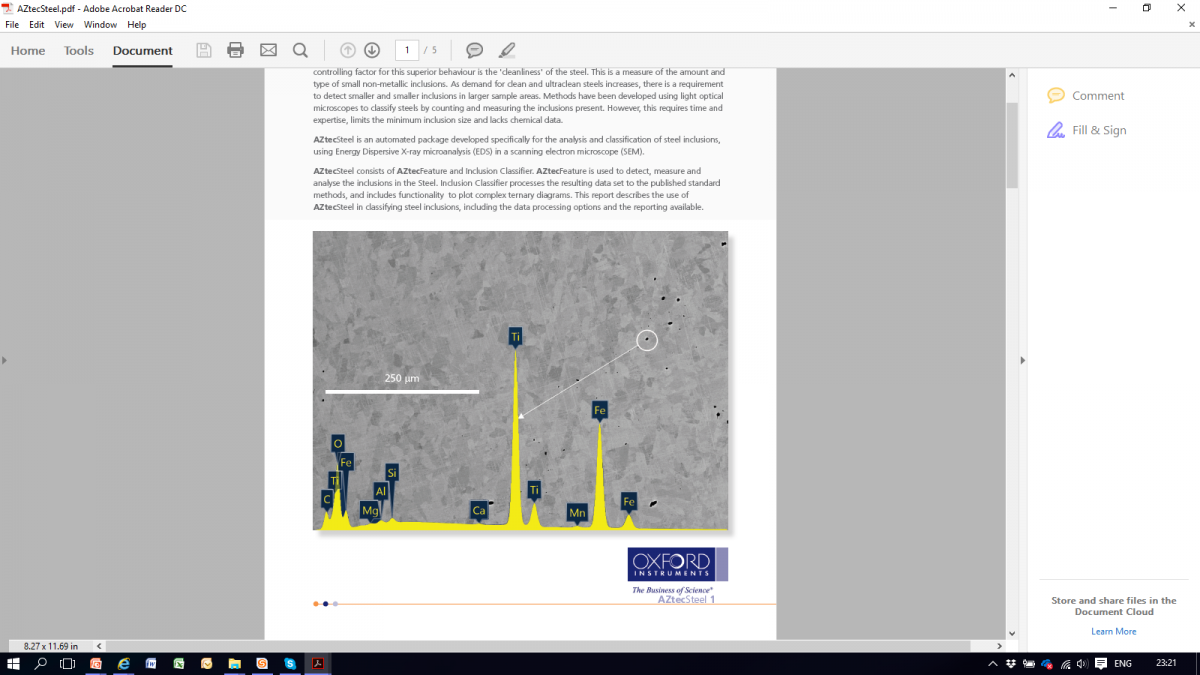This screenshot has height=675, width=1200.
Task: Open Action Center notifications icon
Action: click(1101, 664)
